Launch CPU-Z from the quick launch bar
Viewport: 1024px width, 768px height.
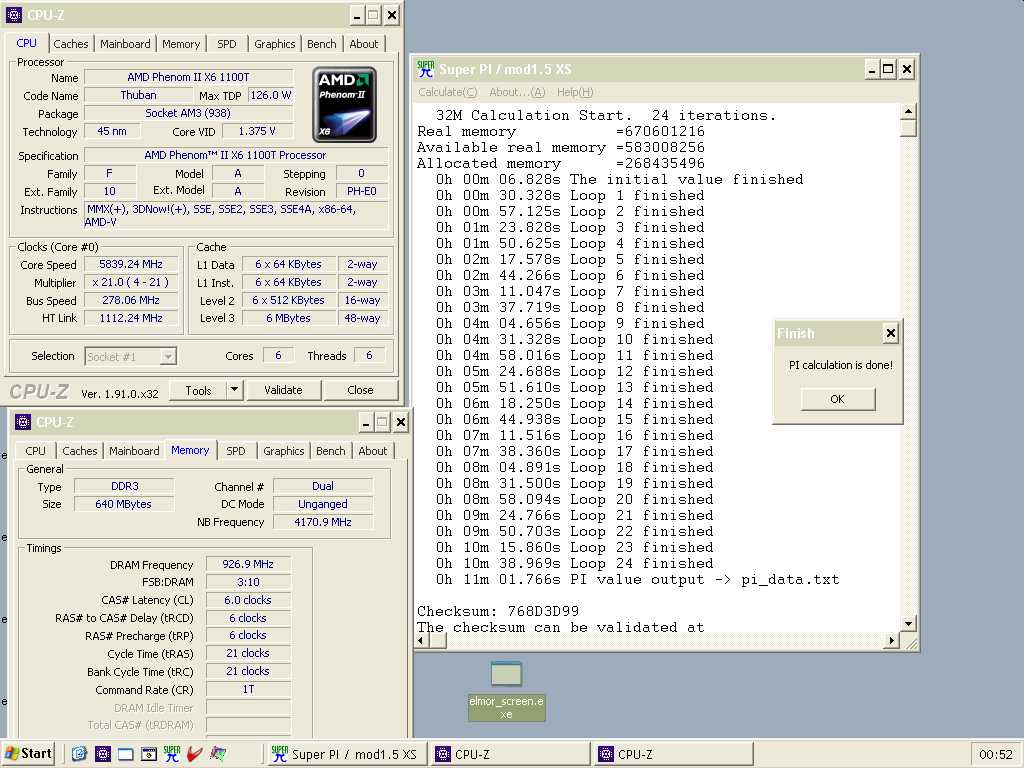click(103, 754)
